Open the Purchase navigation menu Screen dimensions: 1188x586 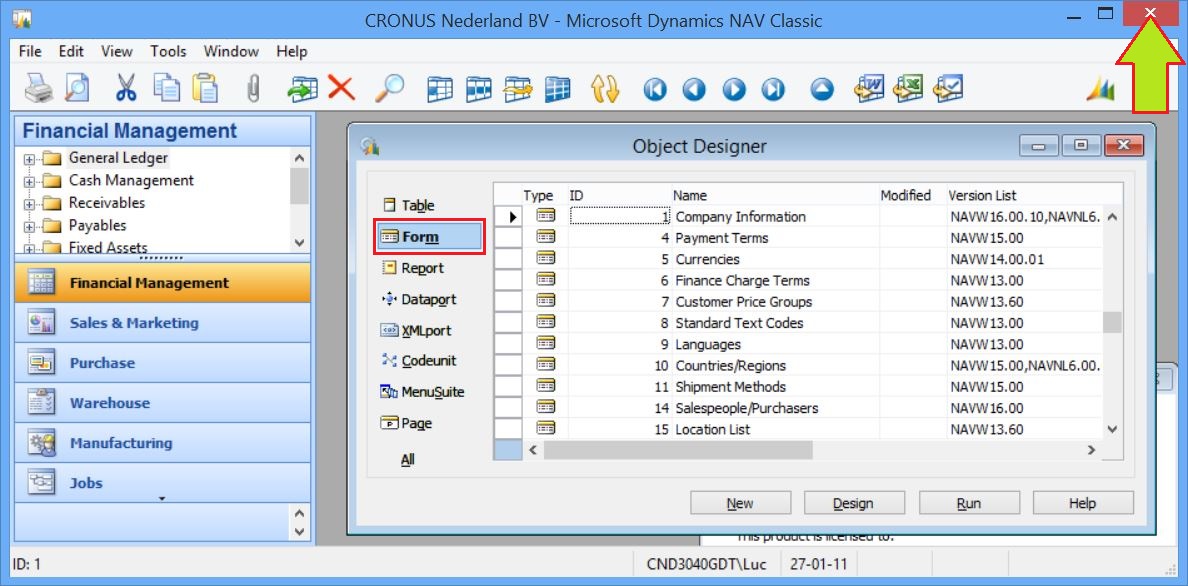[163, 363]
